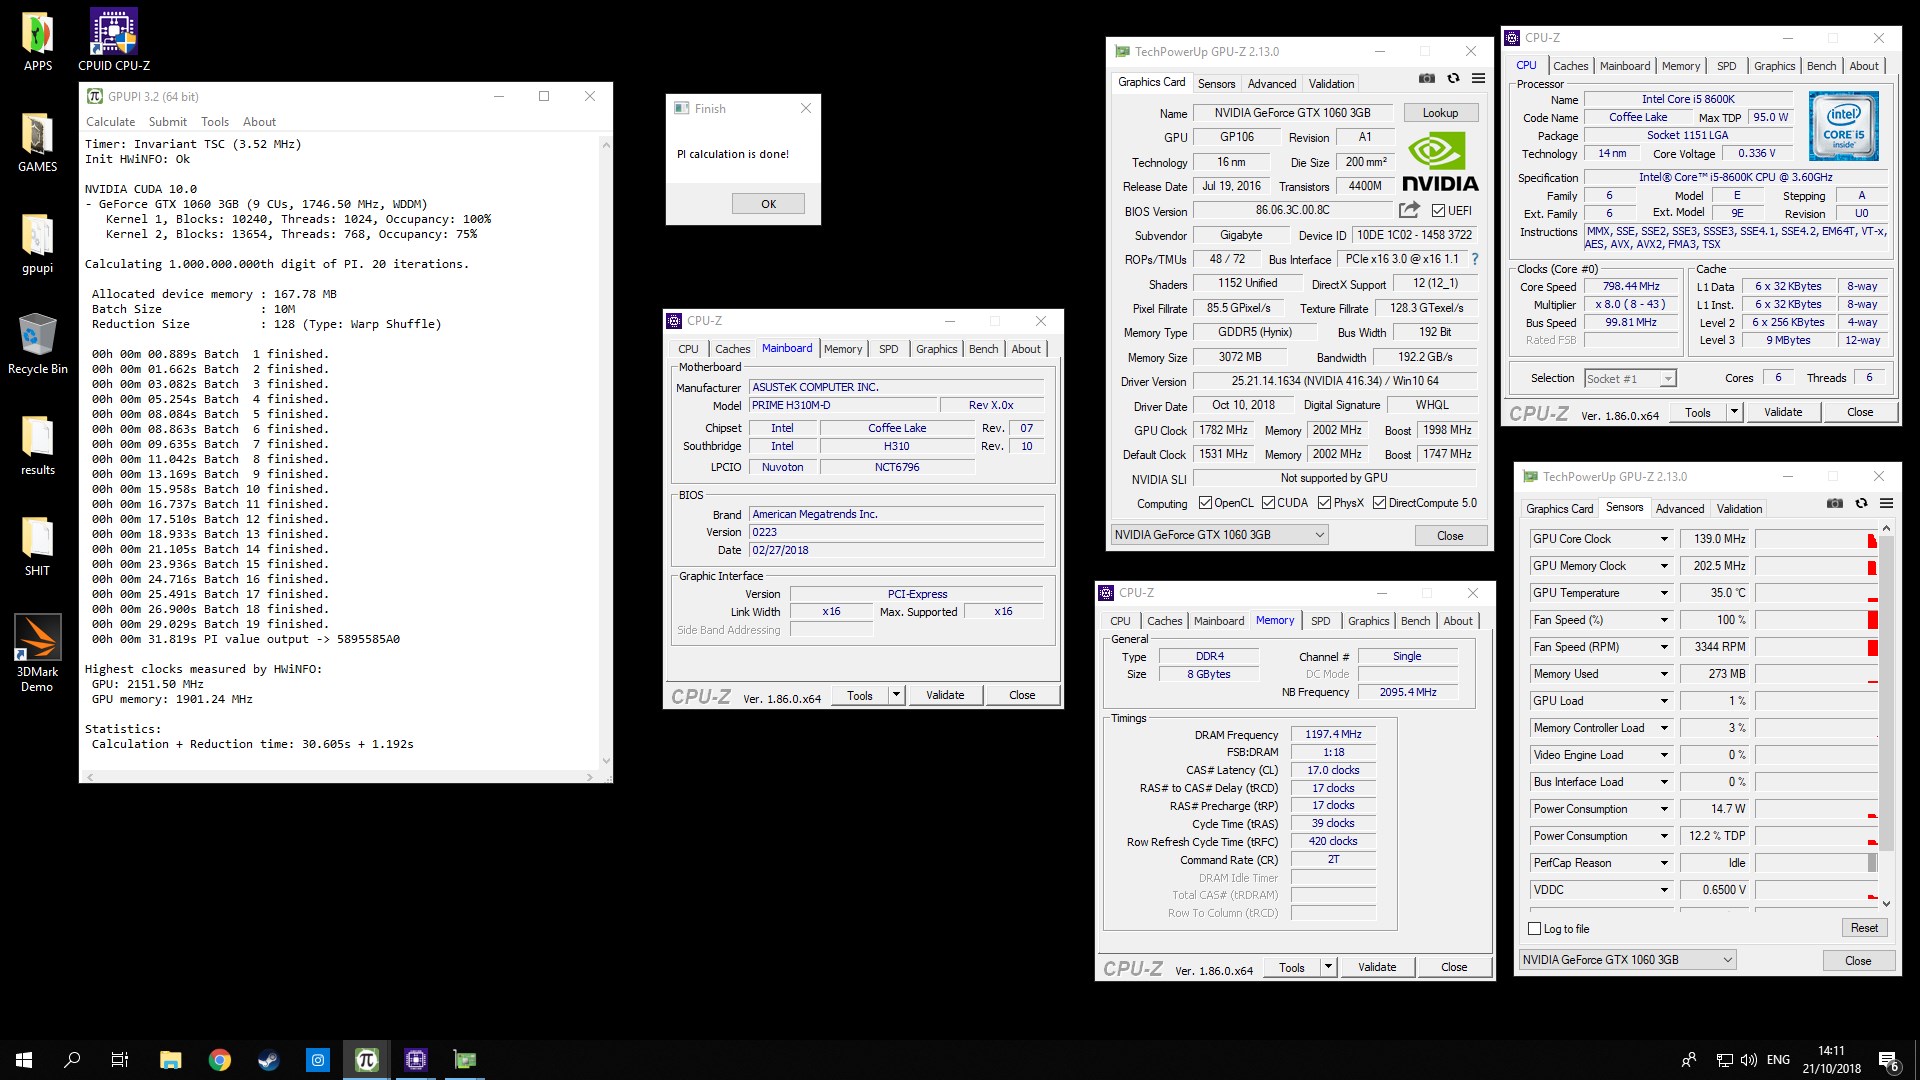Open the notification center icon in system tray
Image resolution: width=1920 pixels, height=1080 pixels.
1889,1060
